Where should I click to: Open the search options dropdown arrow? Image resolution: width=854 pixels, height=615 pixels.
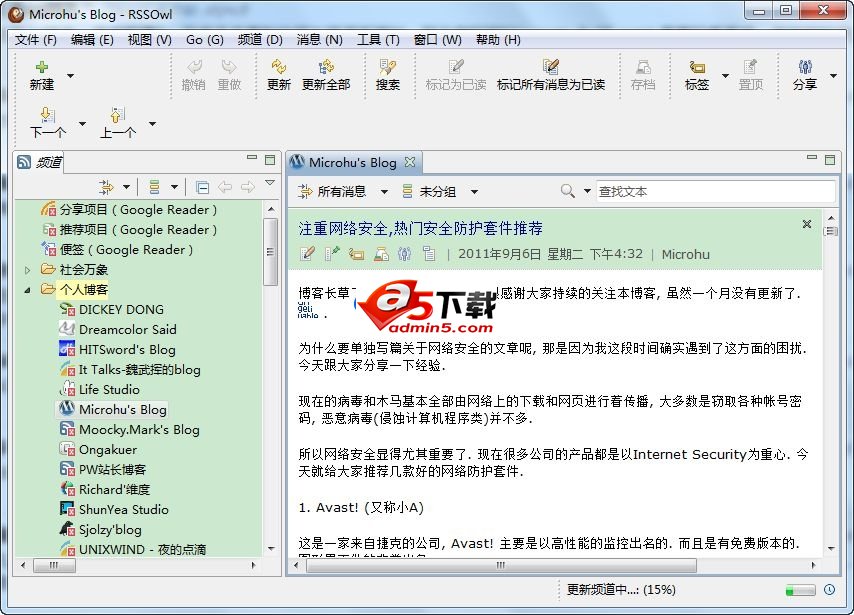click(x=587, y=191)
